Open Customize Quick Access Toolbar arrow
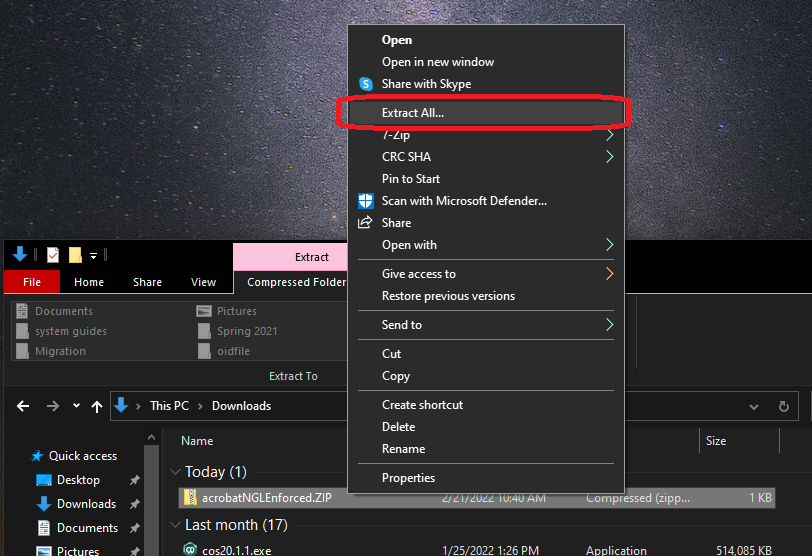Viewport: 812px width, 556px height. coord(93,255)
